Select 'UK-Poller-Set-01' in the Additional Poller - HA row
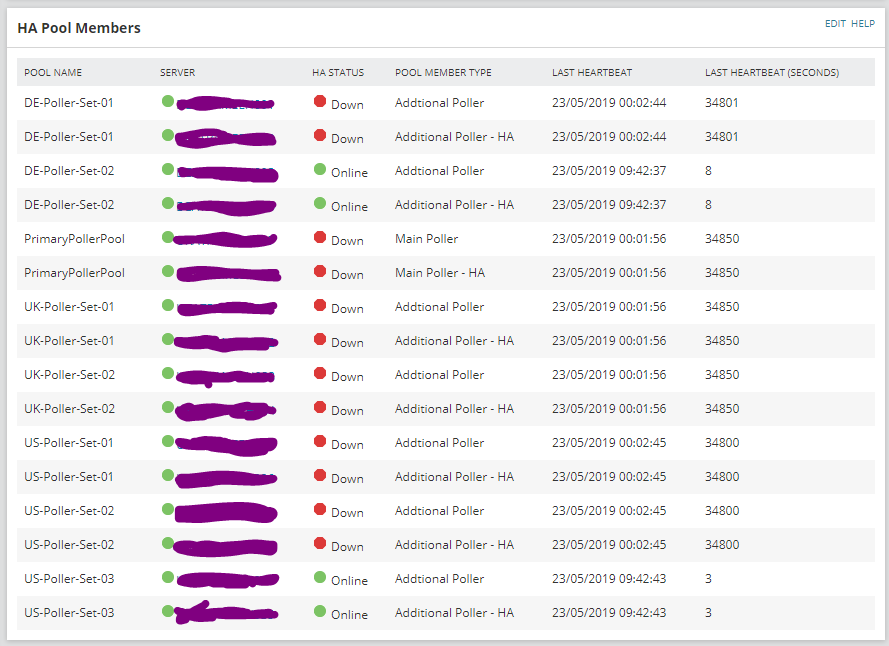This screenshot has height=646, width=889. 69,341
